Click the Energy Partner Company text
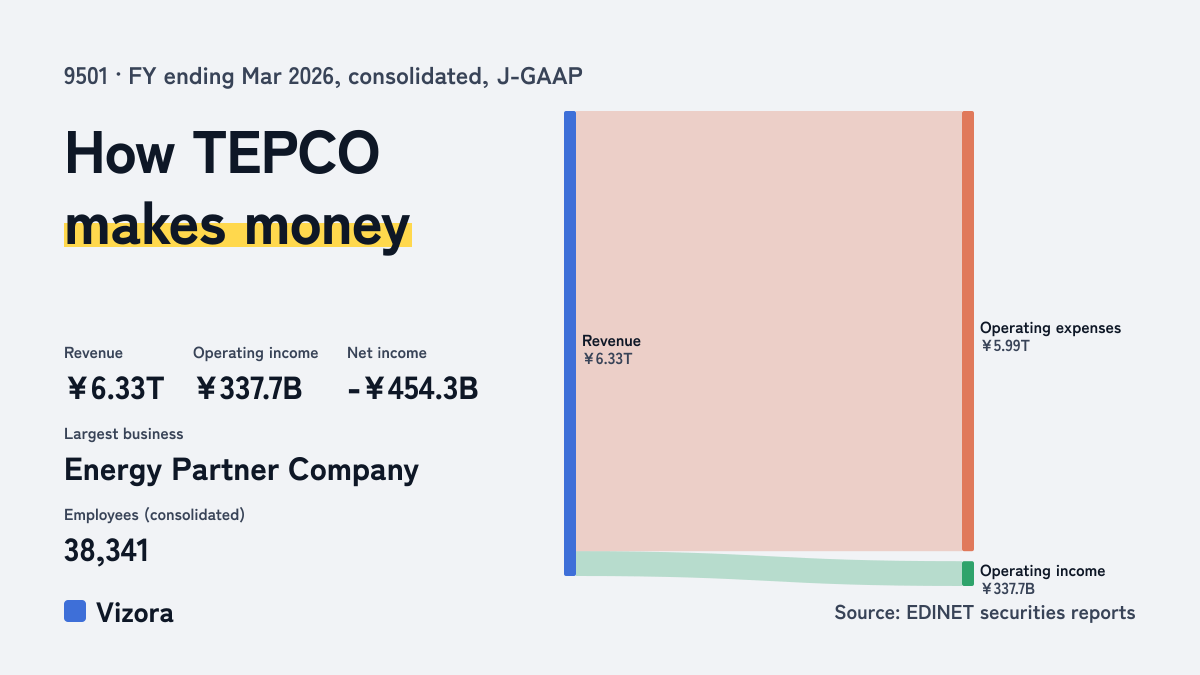 (x=241, y=469)
